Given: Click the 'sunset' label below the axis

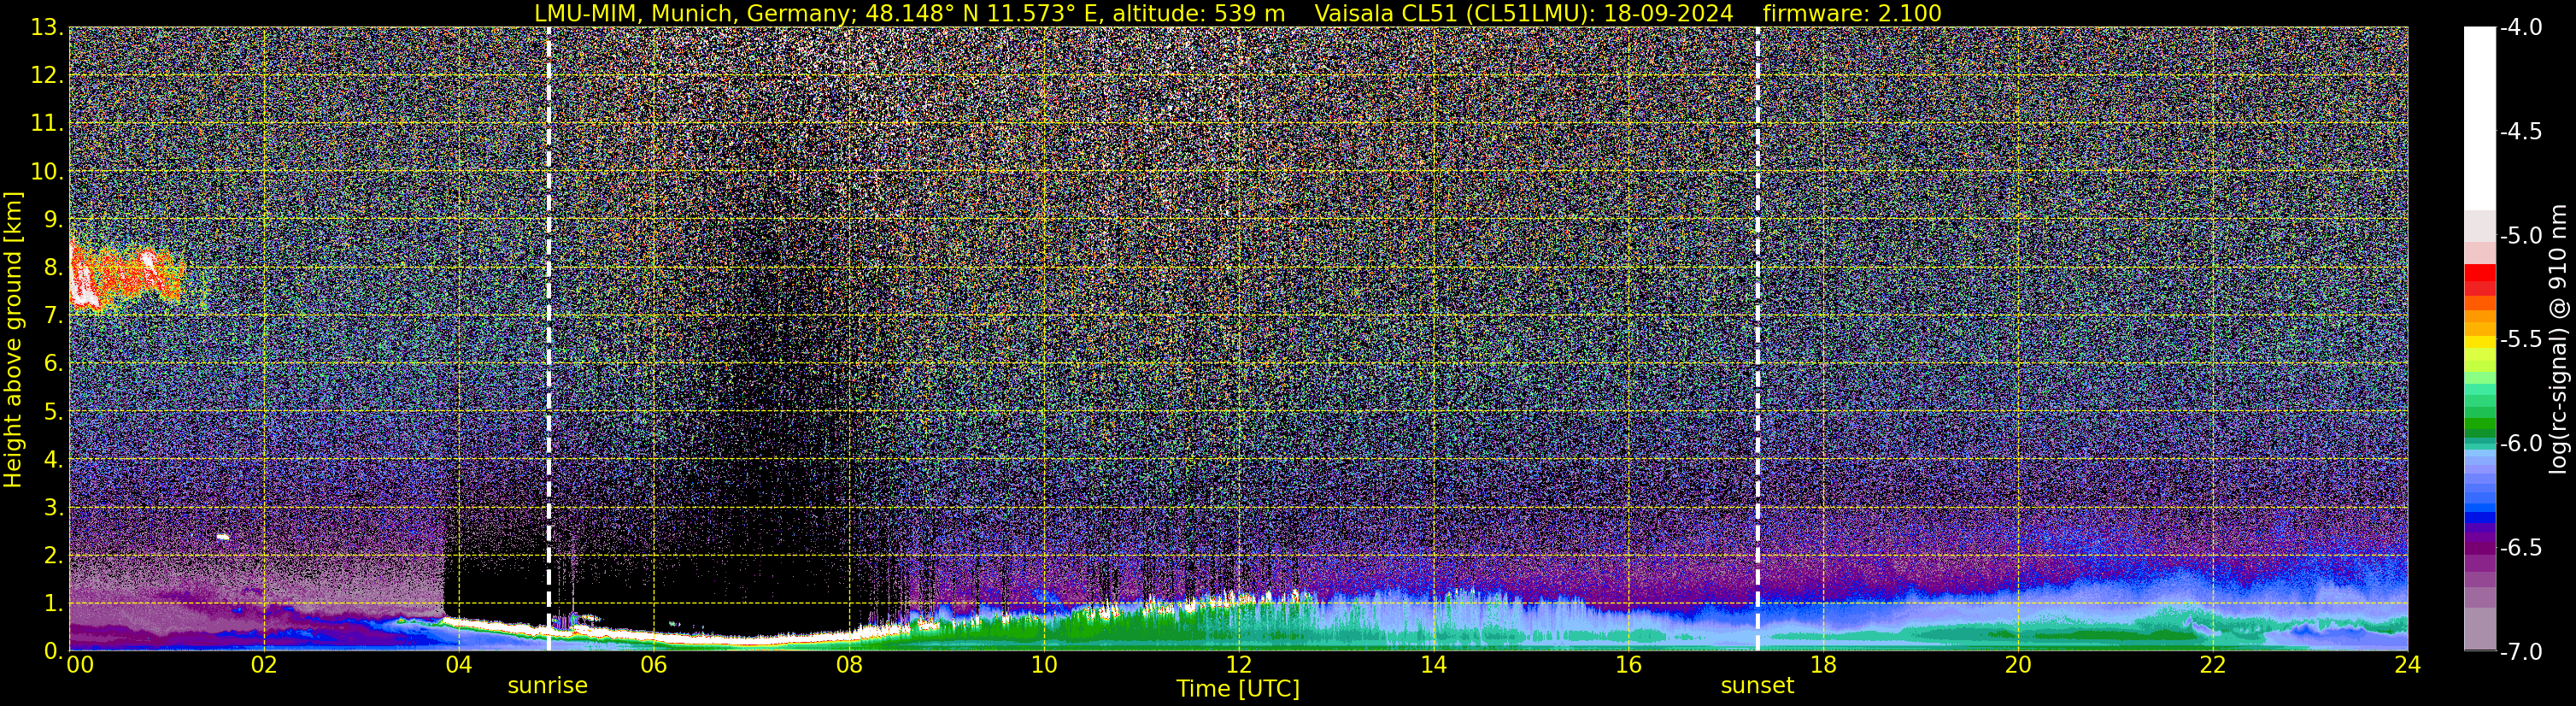Looking at the screenshot, I should 1757,685.
